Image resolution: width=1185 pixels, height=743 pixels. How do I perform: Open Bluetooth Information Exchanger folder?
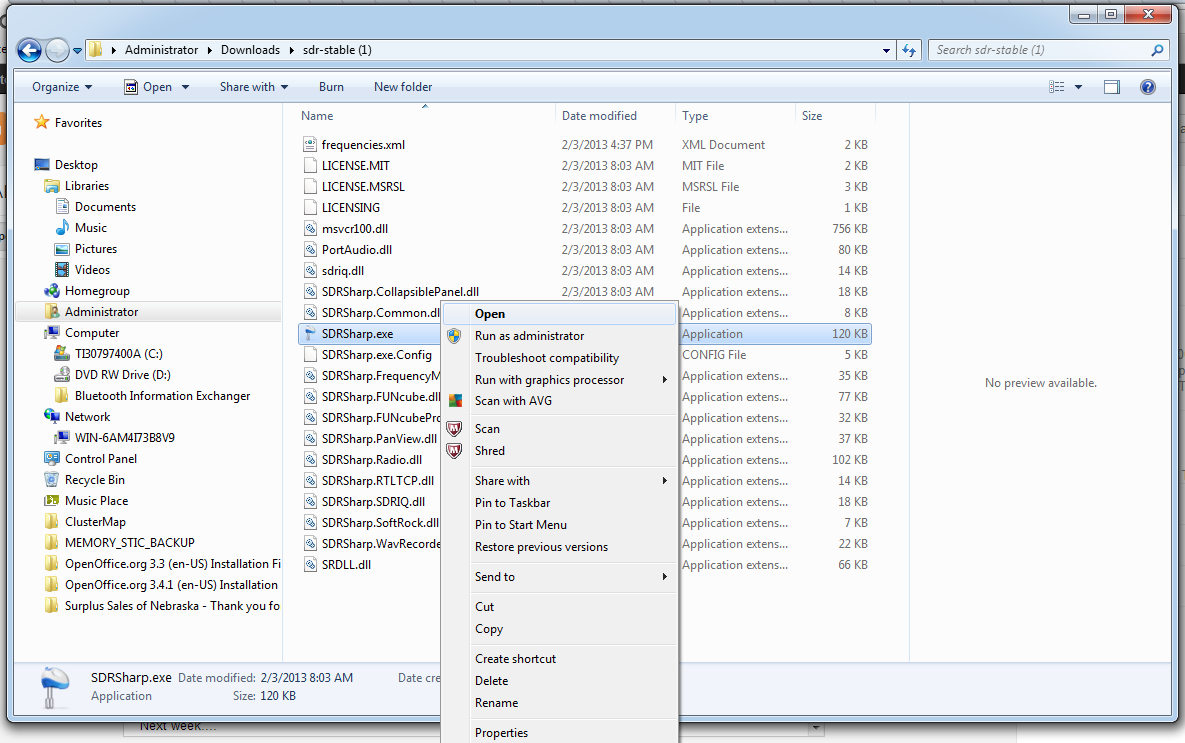(x=162, y=396)
